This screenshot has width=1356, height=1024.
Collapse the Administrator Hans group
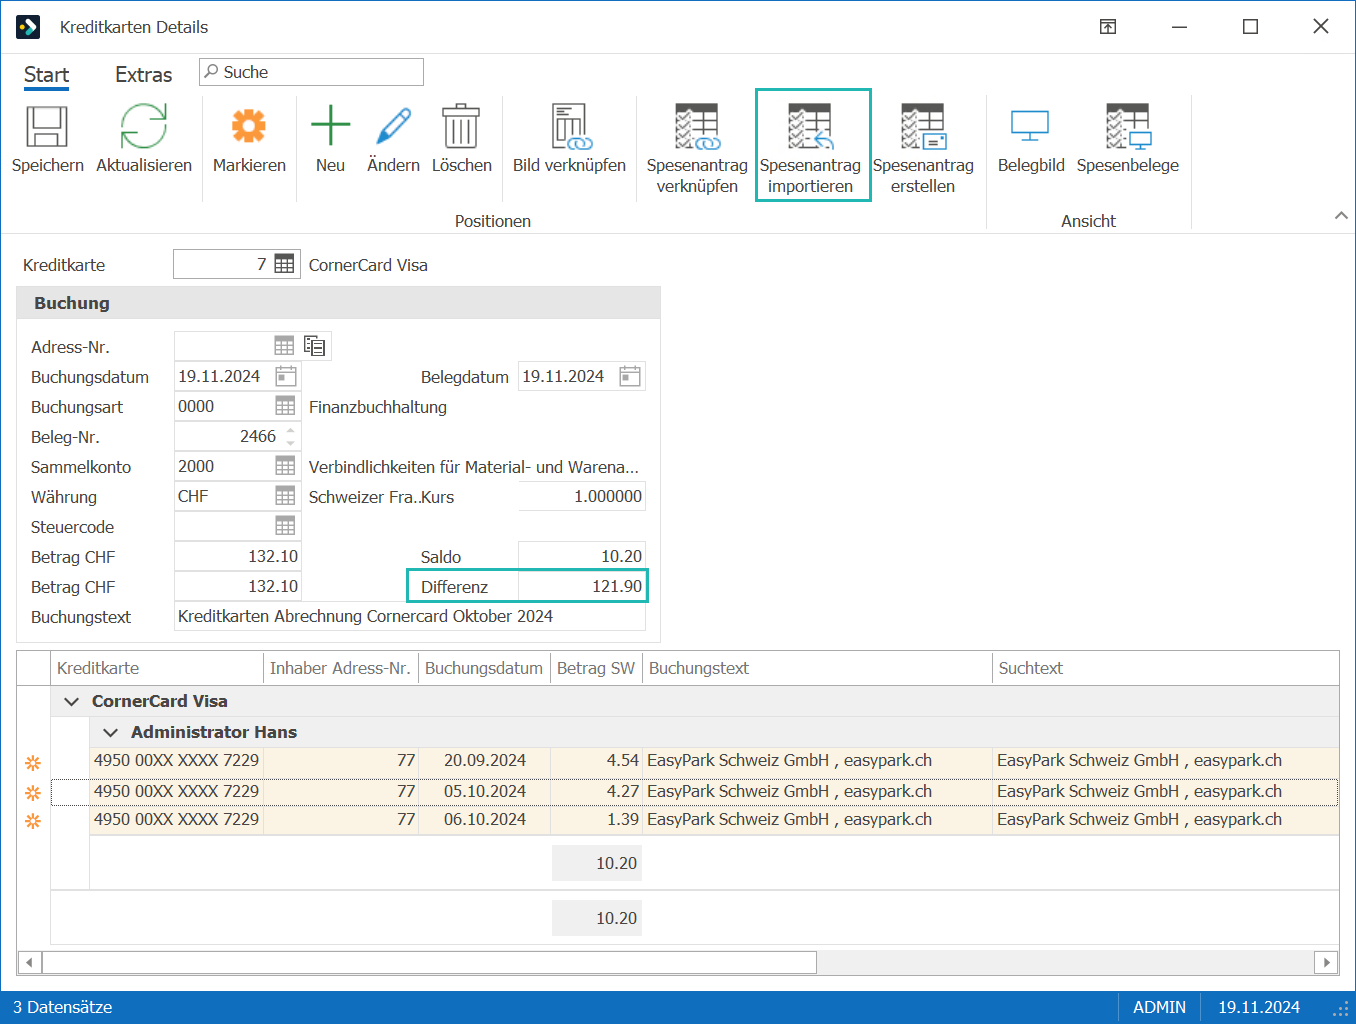click(x=110, y=733)
